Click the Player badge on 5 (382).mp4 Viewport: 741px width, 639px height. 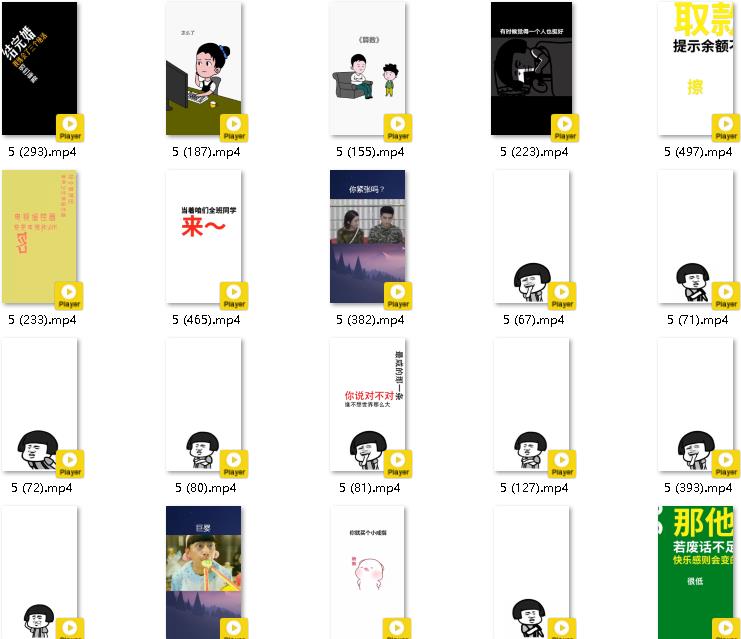(x=398, y=296)
